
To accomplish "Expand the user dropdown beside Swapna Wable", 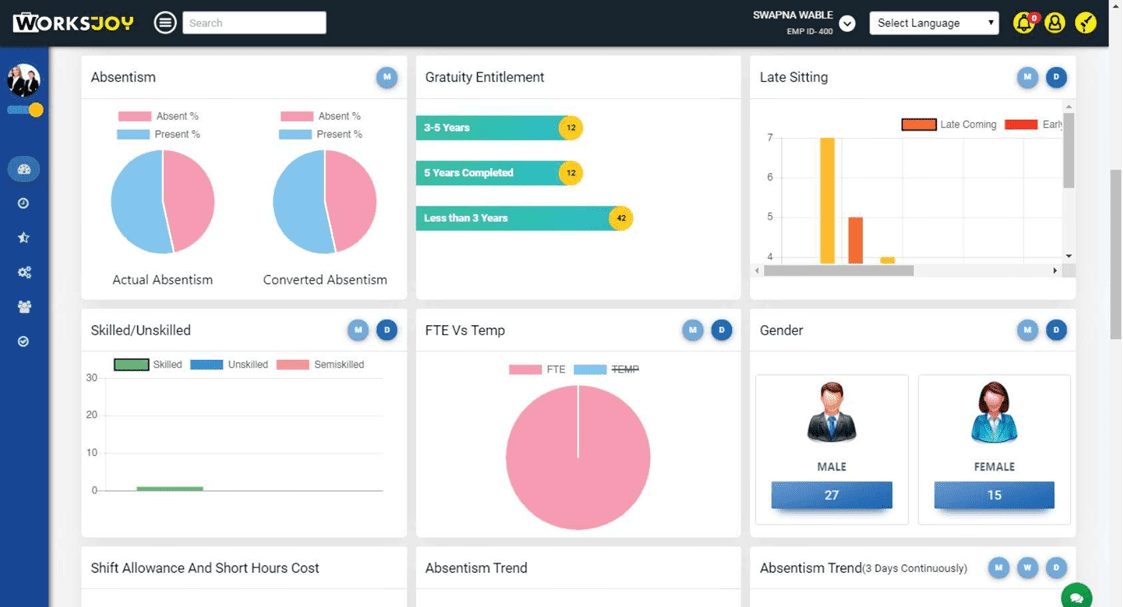I will [847, 24].
